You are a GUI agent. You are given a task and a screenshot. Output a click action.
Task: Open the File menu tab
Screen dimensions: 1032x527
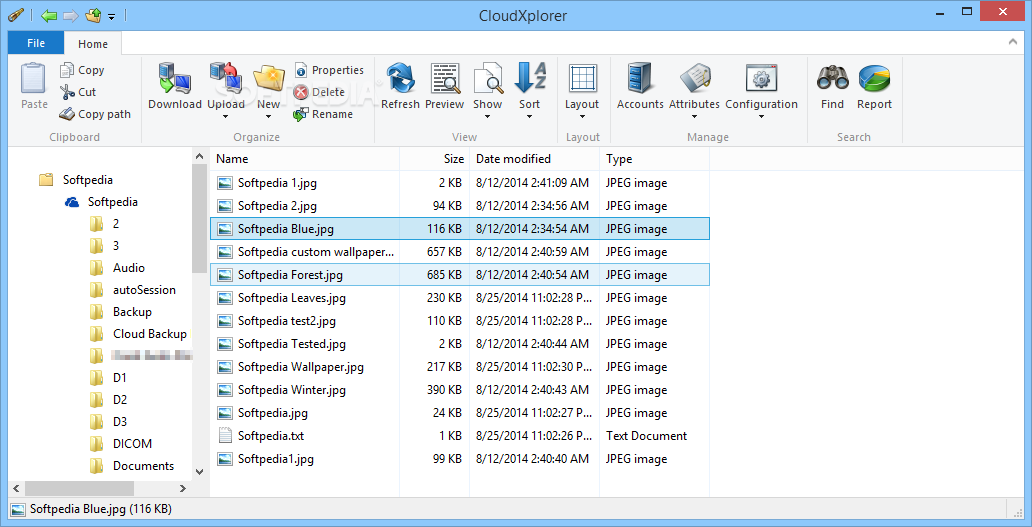coord(36,43)
